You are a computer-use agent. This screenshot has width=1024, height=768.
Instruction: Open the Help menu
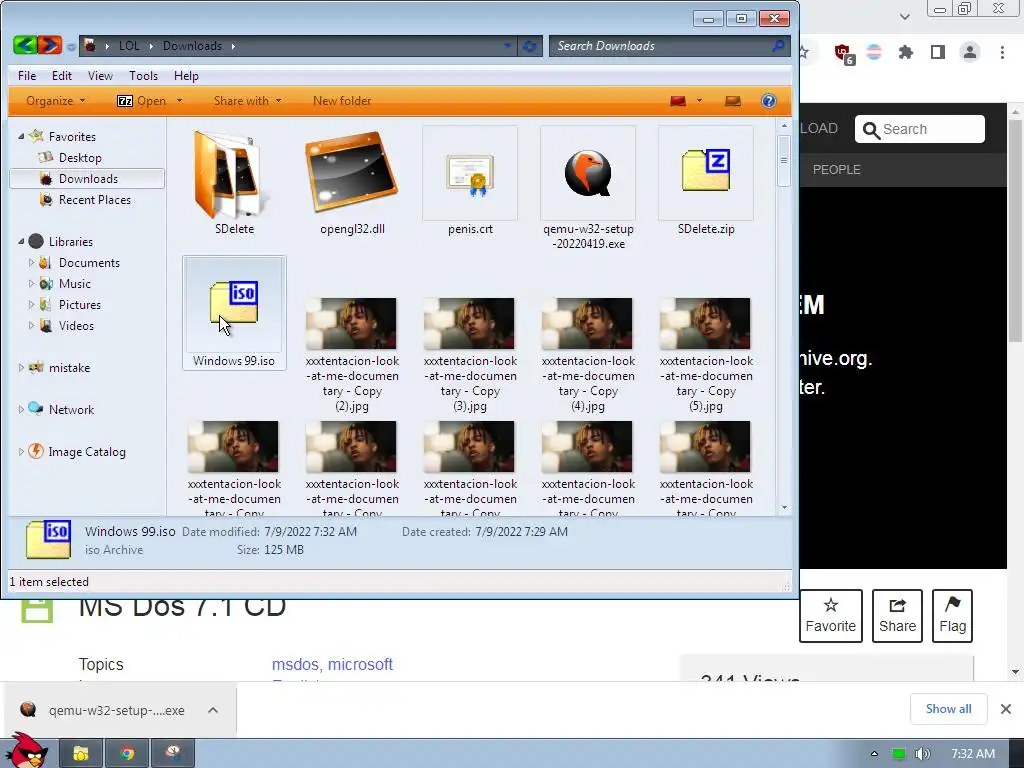coord(186,76)
